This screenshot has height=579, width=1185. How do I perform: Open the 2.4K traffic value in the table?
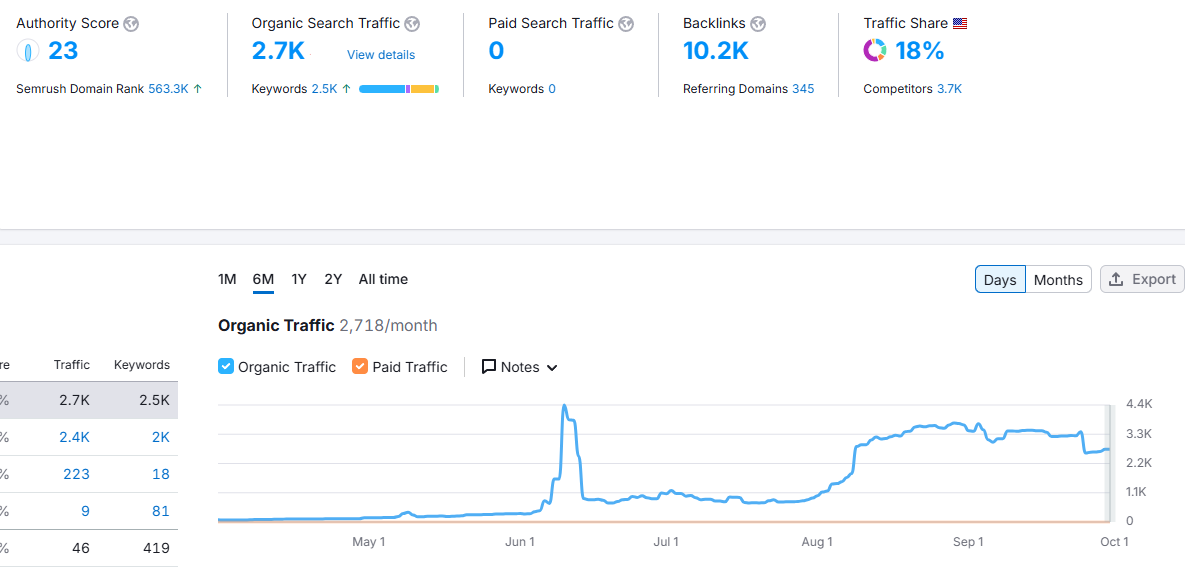click(74, 437)
